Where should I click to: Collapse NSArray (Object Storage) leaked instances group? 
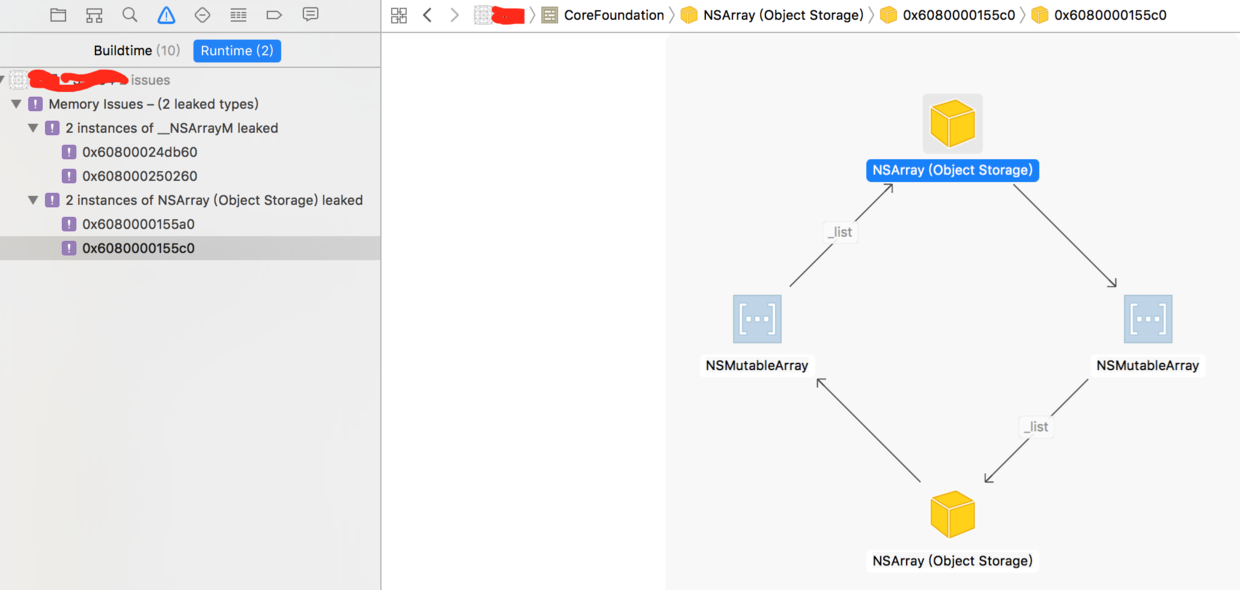pyautogui.click(x=33, y=200)
